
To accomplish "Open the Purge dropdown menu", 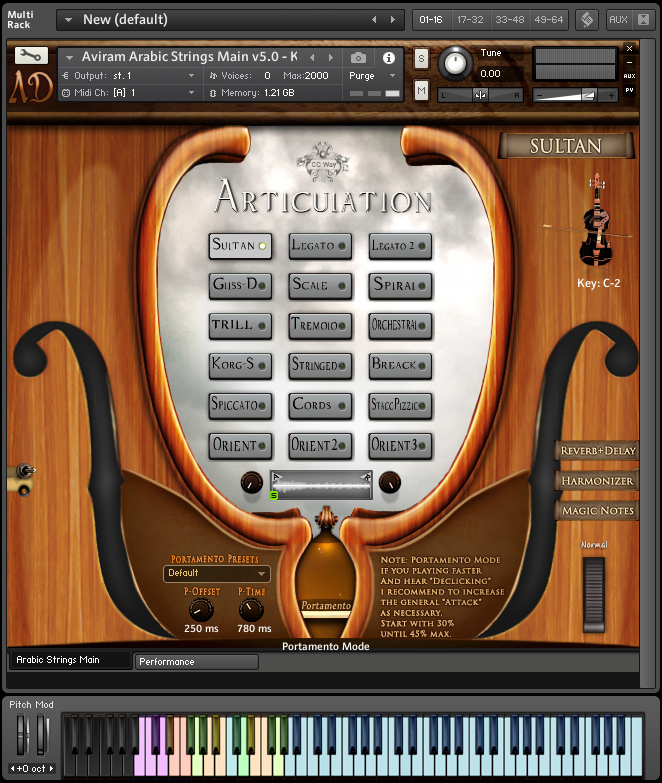I will 372,76.
